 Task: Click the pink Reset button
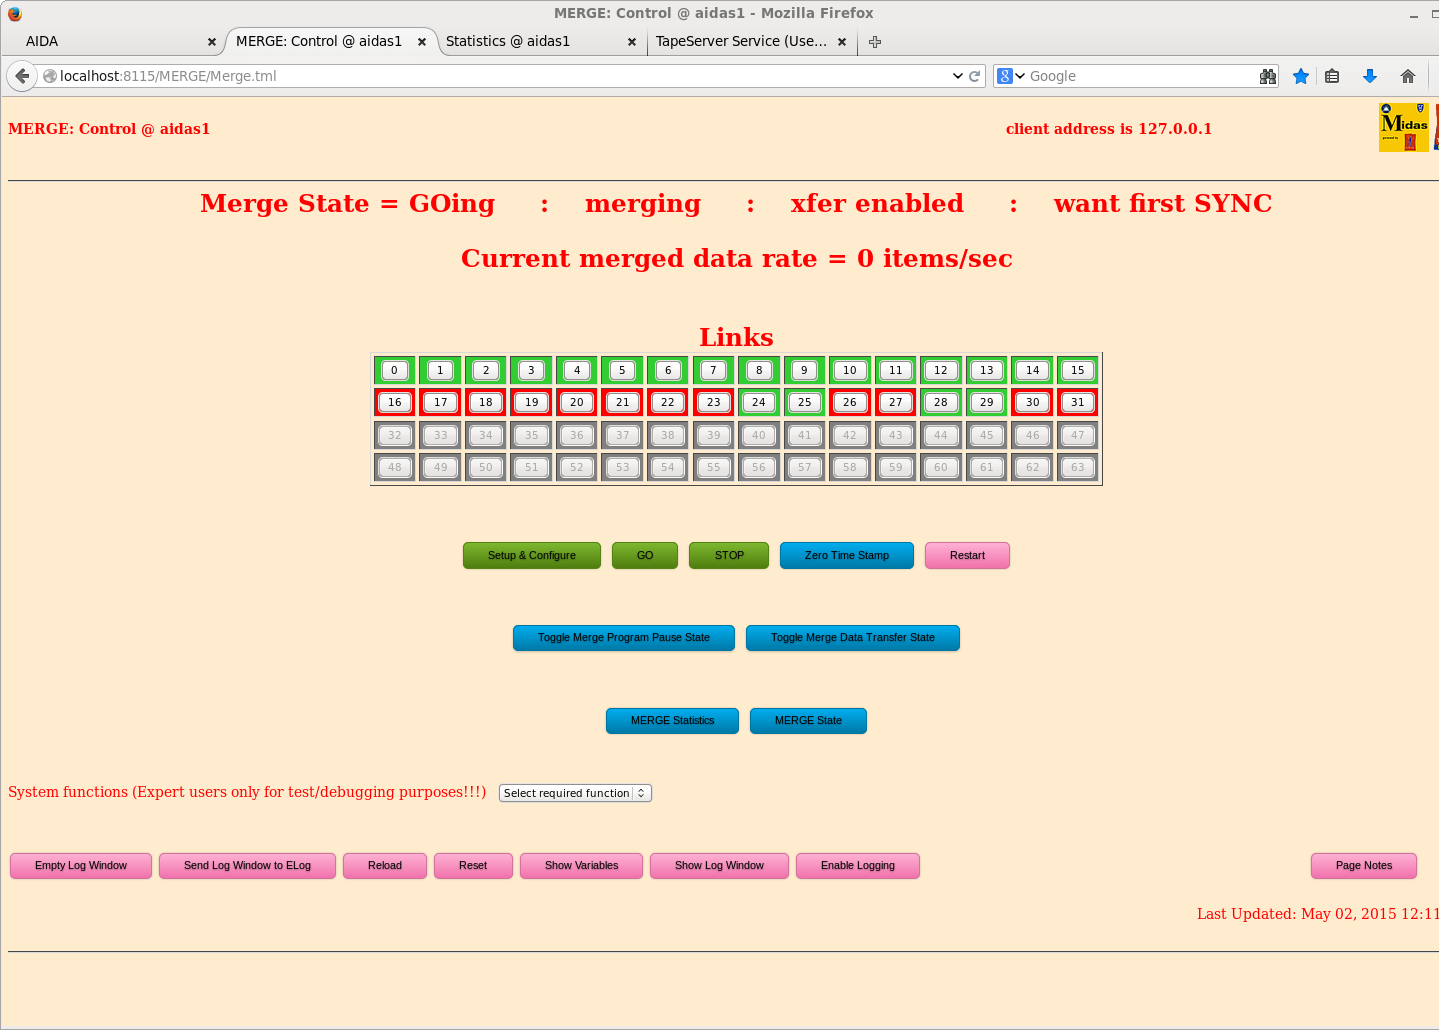[x=473, y=866]
